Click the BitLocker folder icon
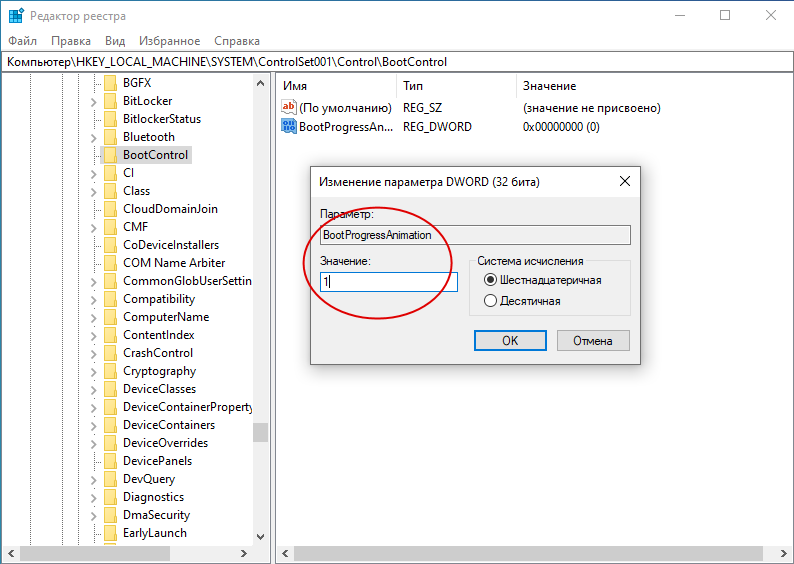794x564 pixels. 110,101
